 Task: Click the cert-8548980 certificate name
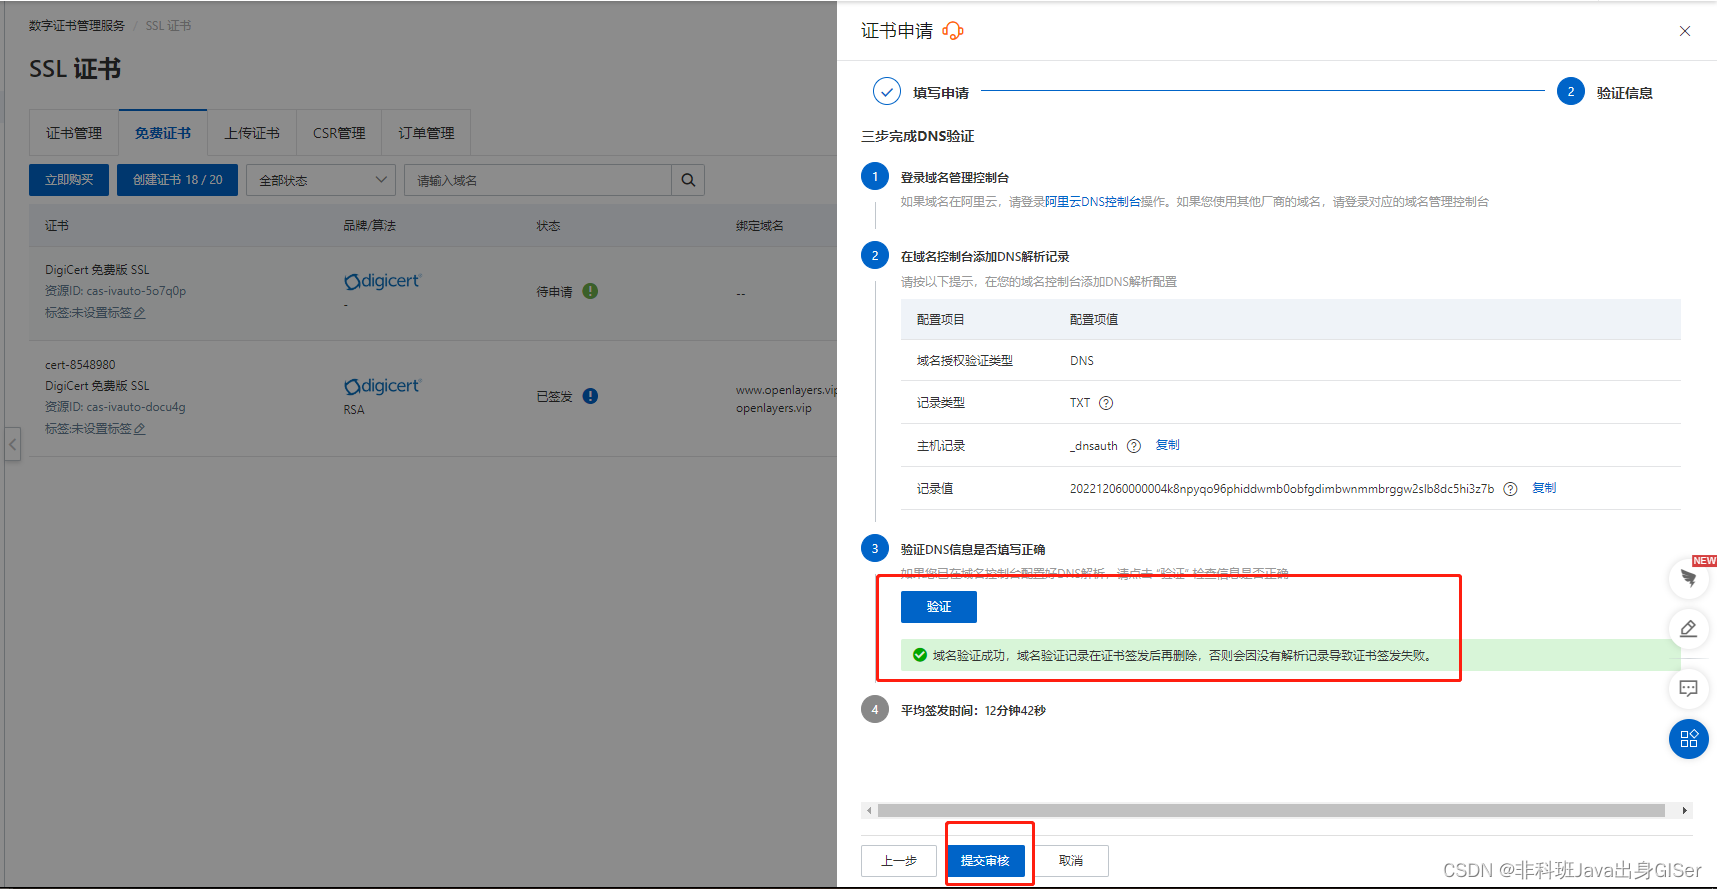pyautogui.click(x=80, y=365)
